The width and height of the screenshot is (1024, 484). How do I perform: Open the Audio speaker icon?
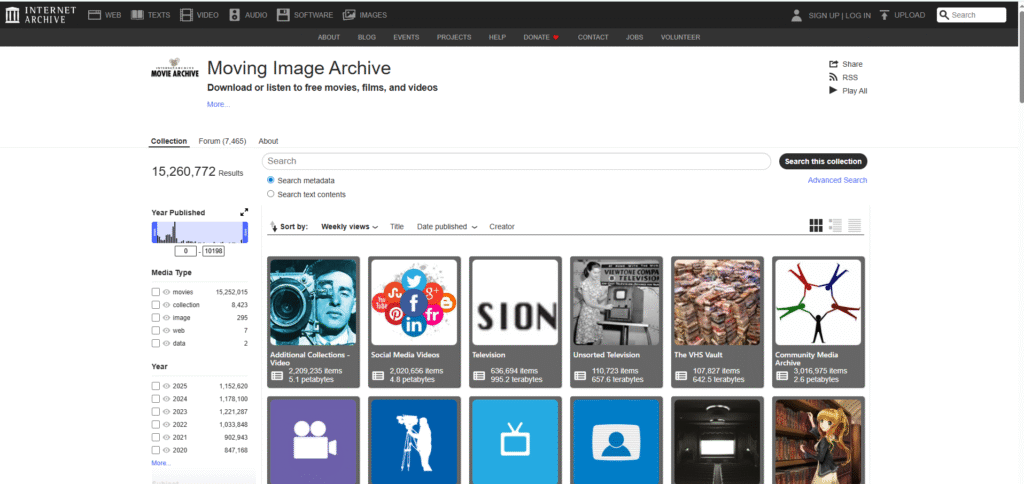coord(235,14)
